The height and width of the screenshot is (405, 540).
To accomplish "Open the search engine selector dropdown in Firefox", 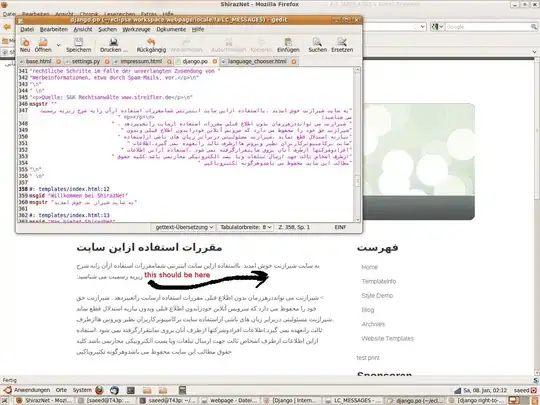I will [437, 27].
